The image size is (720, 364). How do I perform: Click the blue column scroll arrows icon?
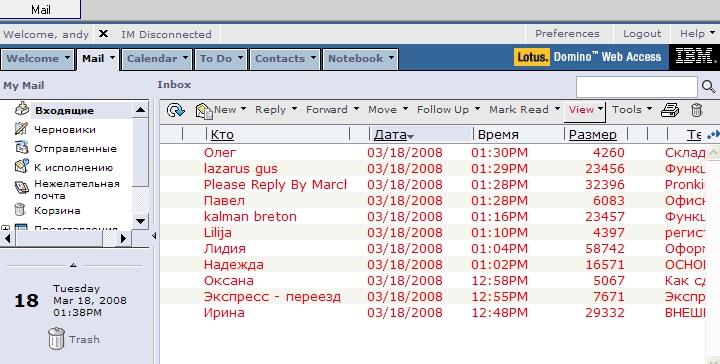pyautogui.click(x=713, y=134)
